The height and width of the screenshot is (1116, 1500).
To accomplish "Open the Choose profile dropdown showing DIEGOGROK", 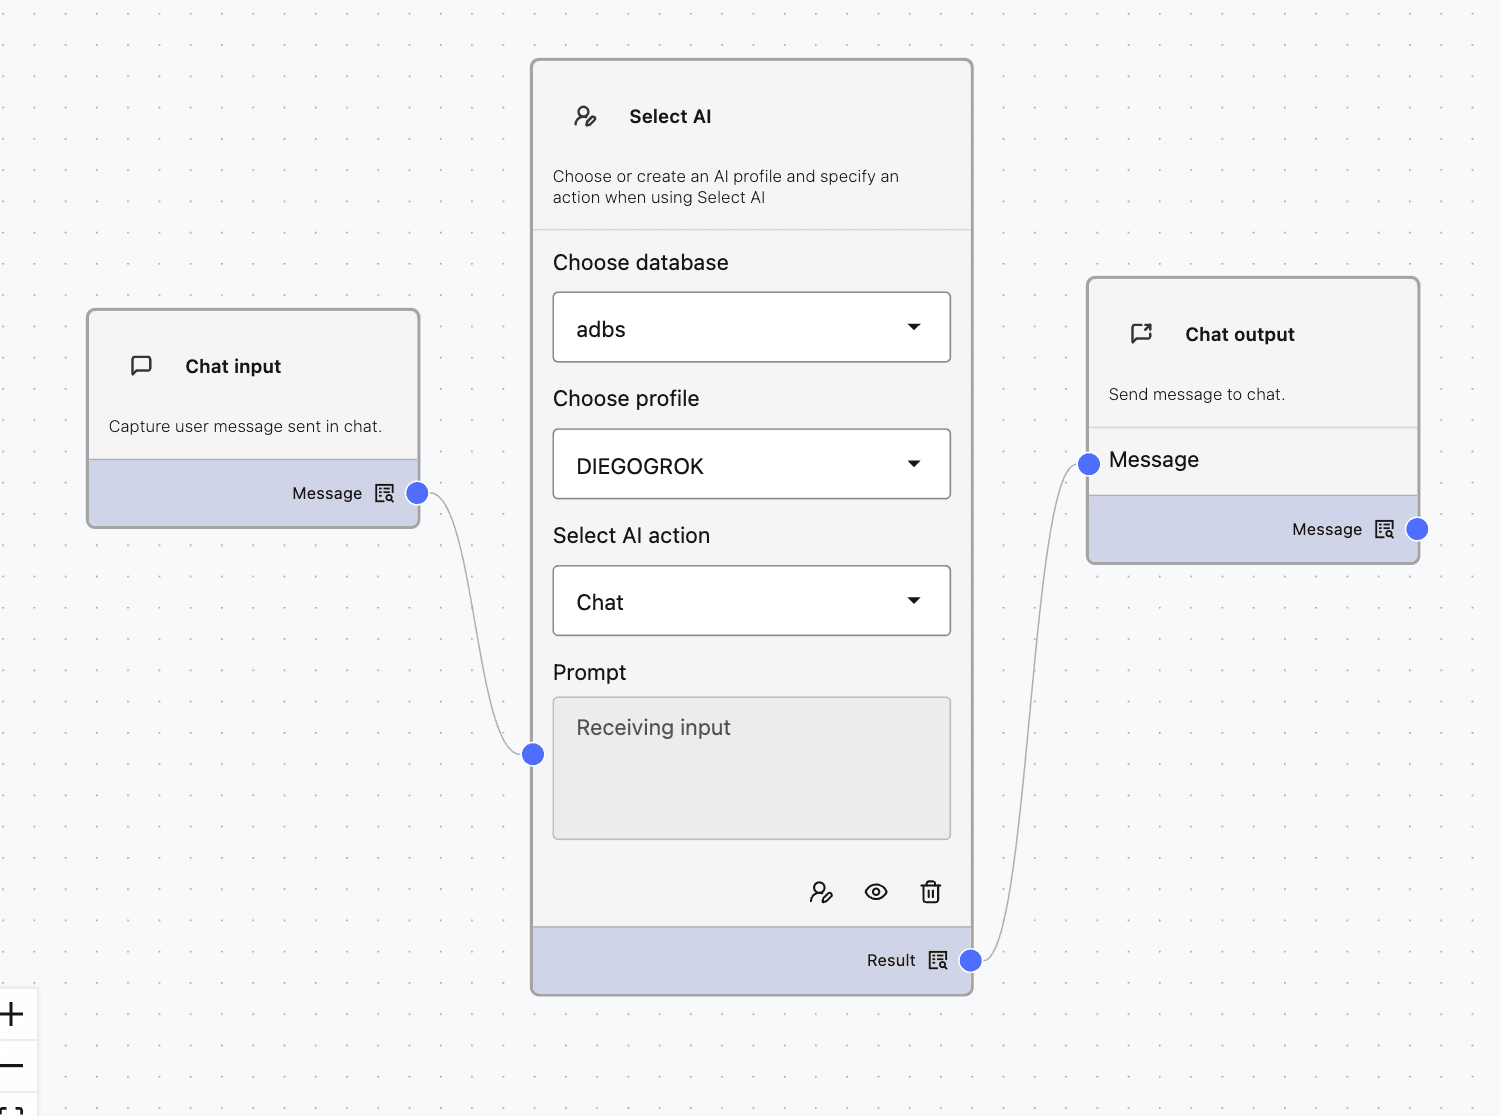I will 750,464.
